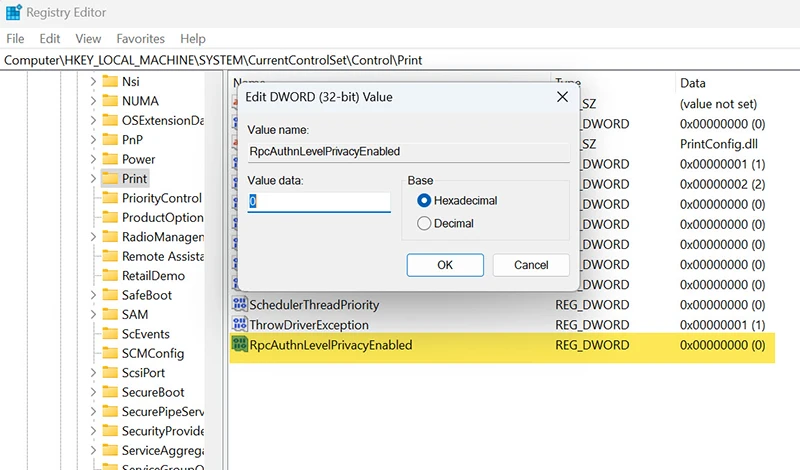
Task: Click the Nsi folder icon
Action: point(110,82)
